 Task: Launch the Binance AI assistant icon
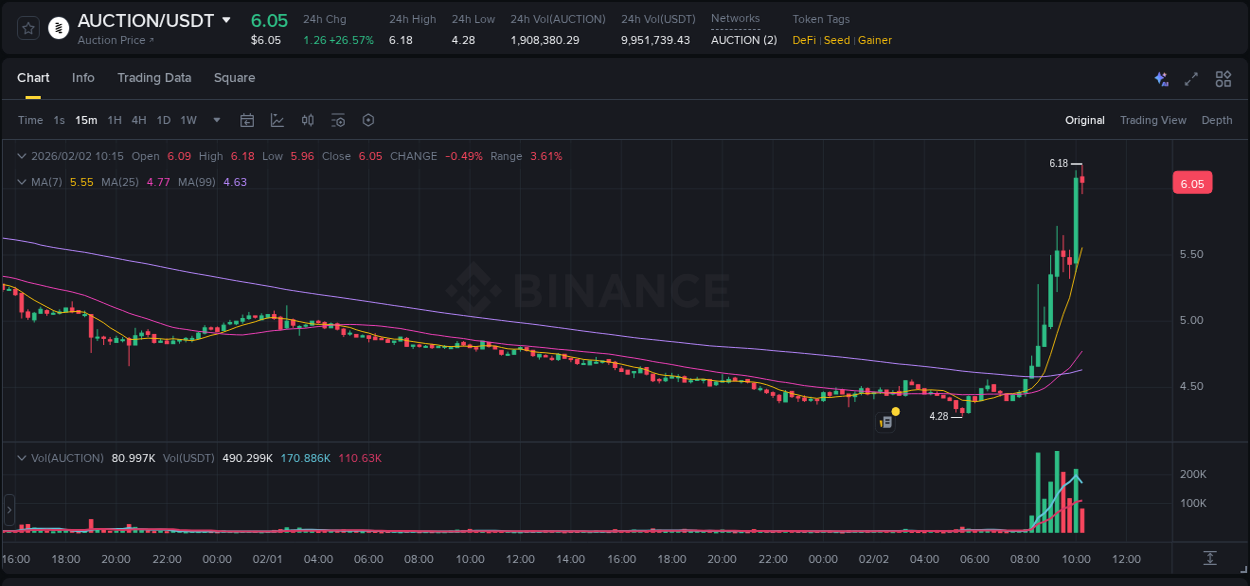coord(1161,78)
